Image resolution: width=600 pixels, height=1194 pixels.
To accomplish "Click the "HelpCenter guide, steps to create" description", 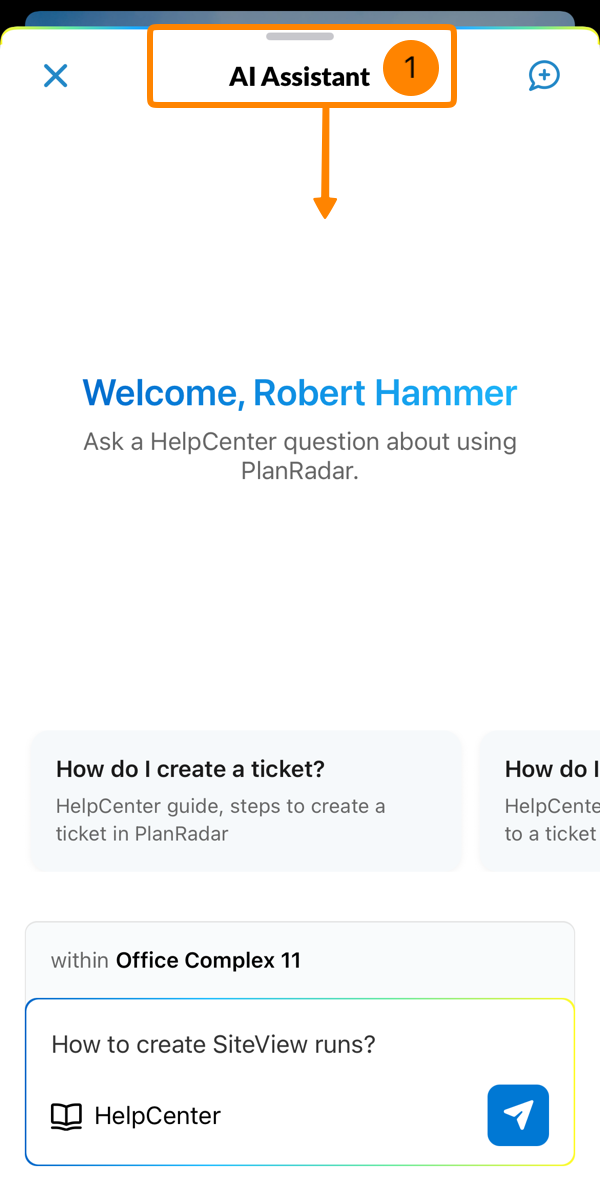I will (x=220, y=806).
